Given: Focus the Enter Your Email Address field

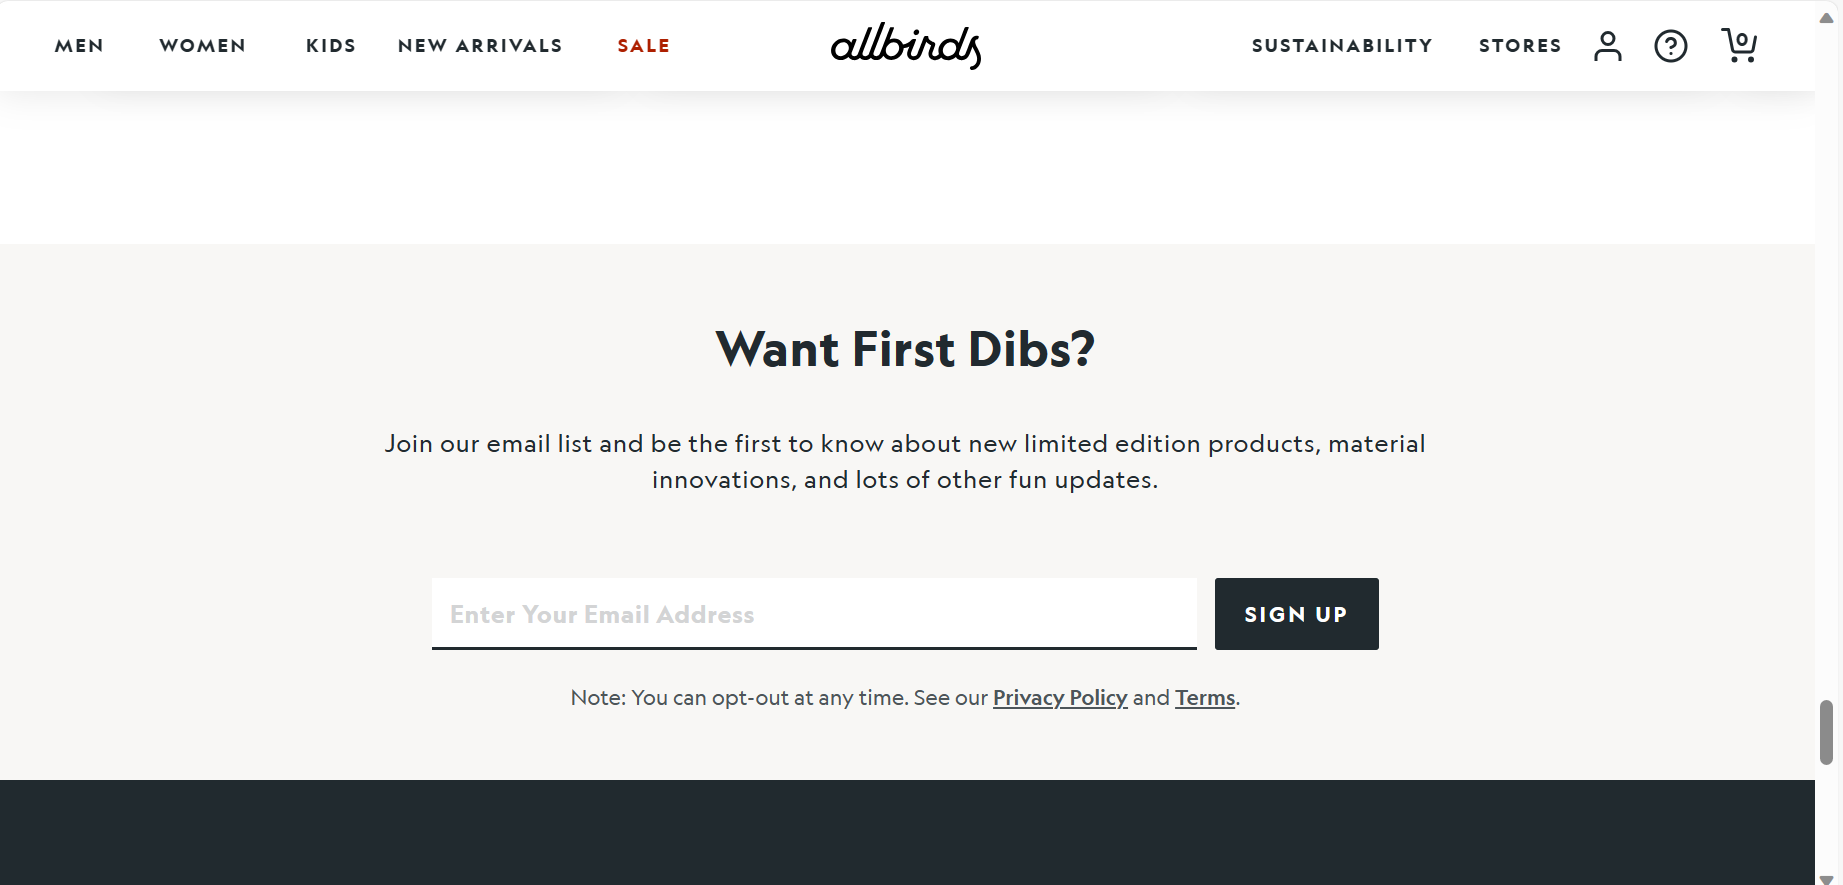Looking at the screenshot, I should point(814,614).
